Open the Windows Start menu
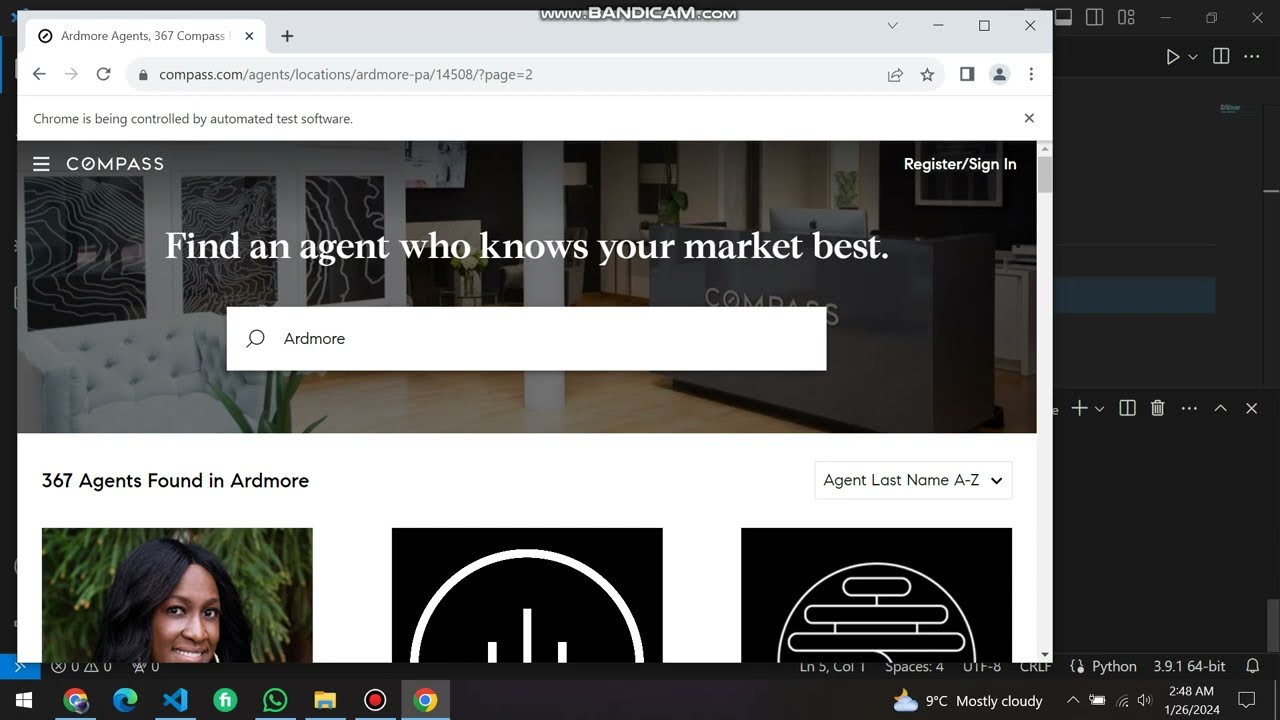 click(x=24, y=700)
